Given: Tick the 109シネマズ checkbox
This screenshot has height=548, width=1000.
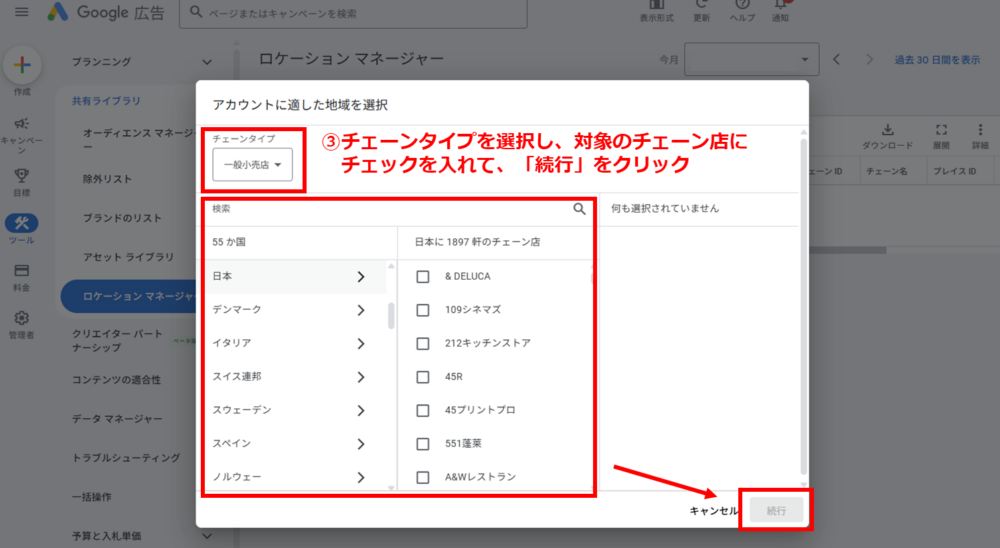Looking at the screenshot, I should 423,310.
